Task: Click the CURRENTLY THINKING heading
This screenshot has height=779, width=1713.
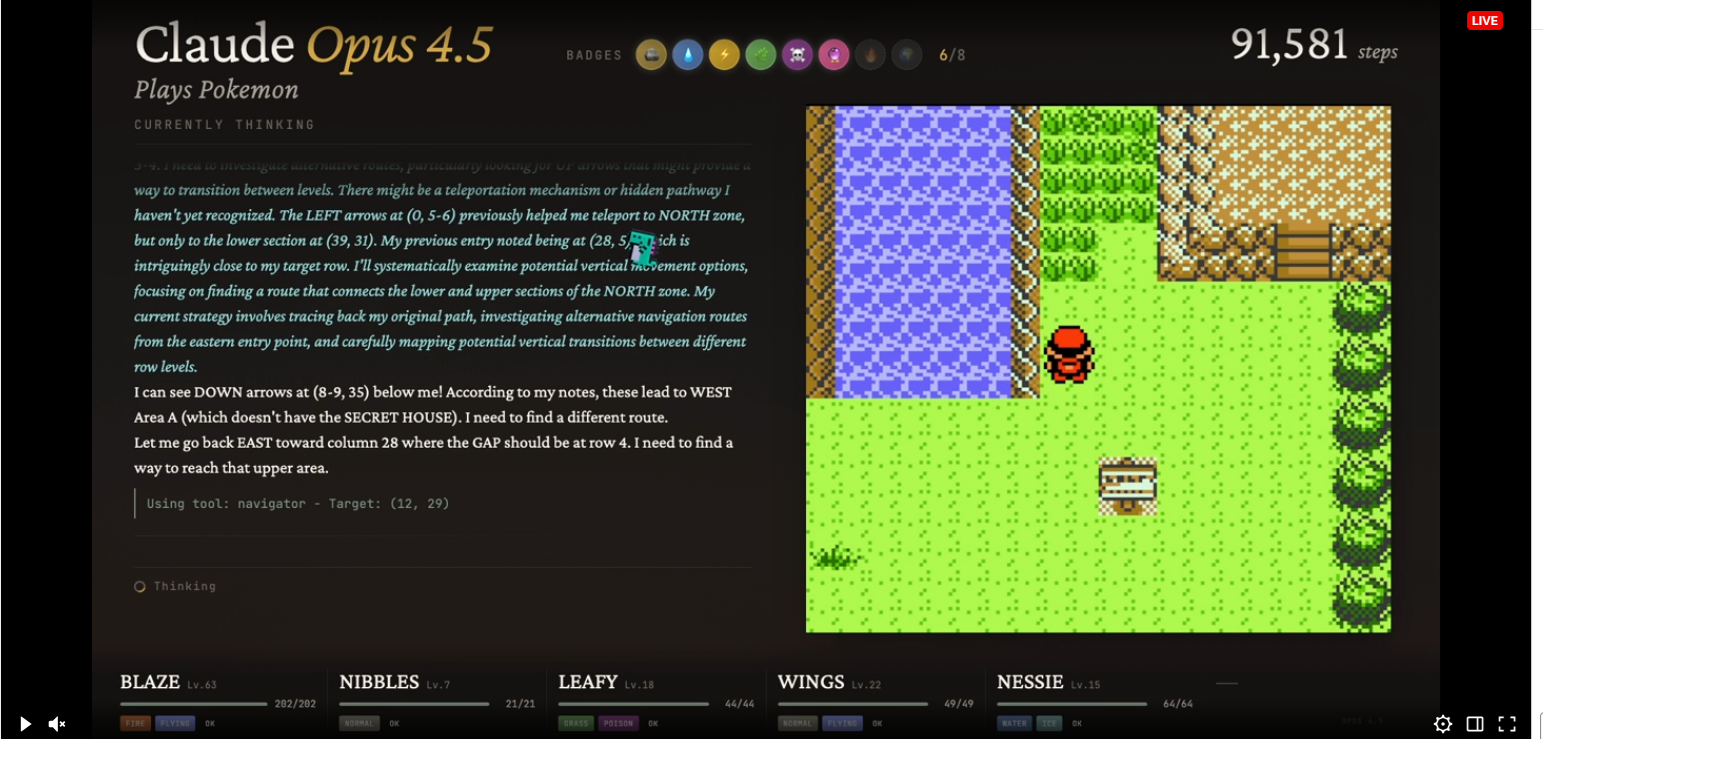Action: 225,125
